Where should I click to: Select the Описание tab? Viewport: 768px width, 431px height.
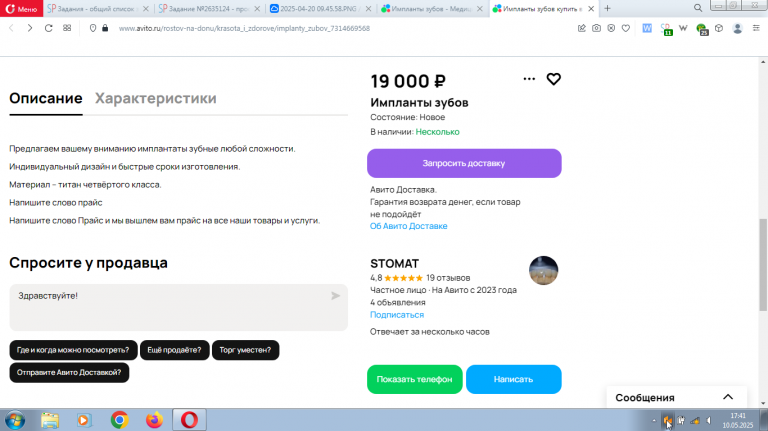click(46, 98)
